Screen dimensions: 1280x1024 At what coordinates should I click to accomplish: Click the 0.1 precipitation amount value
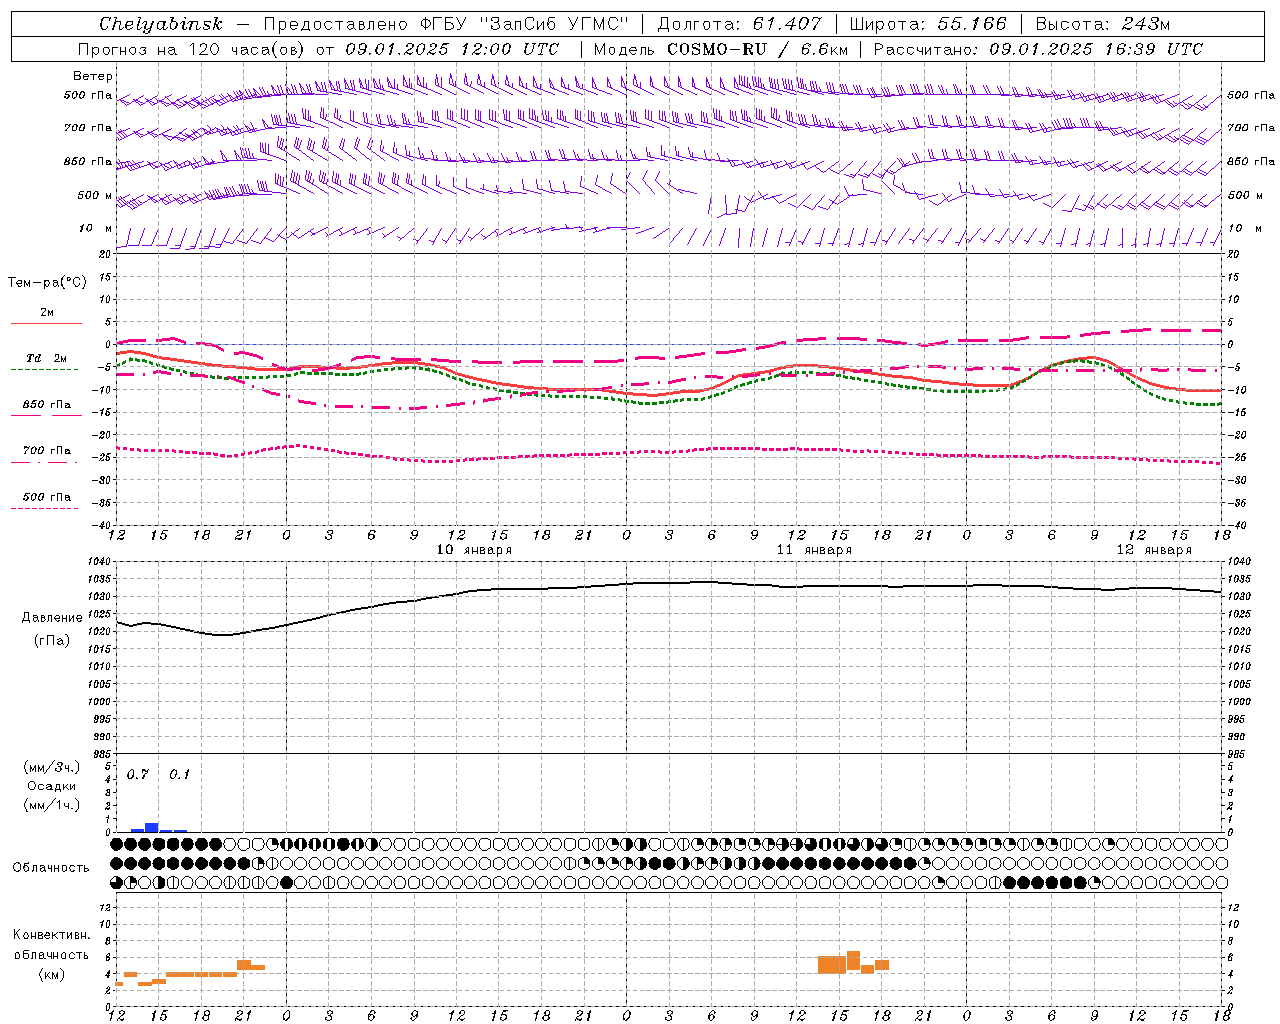pos(180,775)
